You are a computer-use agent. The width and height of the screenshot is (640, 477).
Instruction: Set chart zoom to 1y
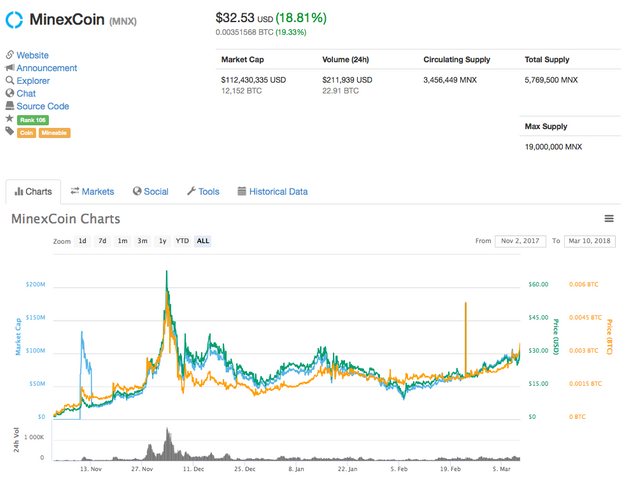(162, 241)
